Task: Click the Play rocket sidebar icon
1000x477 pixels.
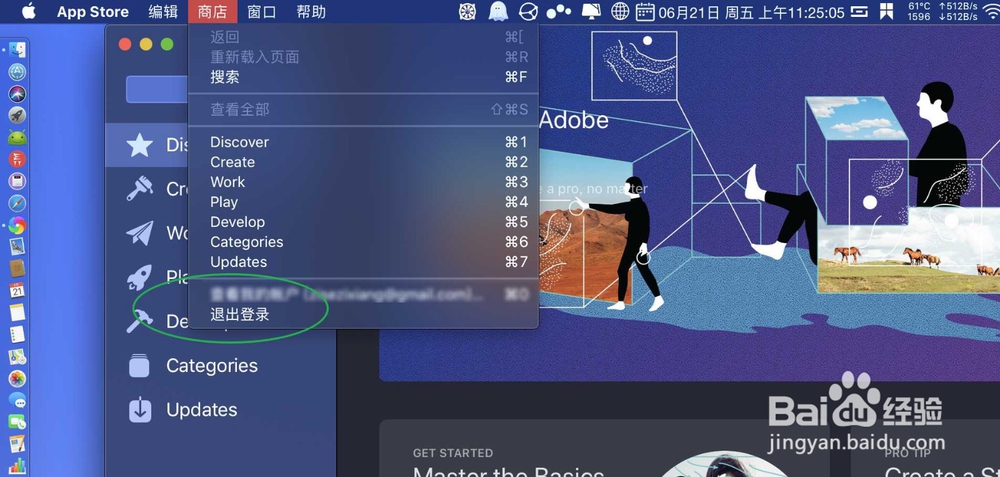Action: [140, 277]
